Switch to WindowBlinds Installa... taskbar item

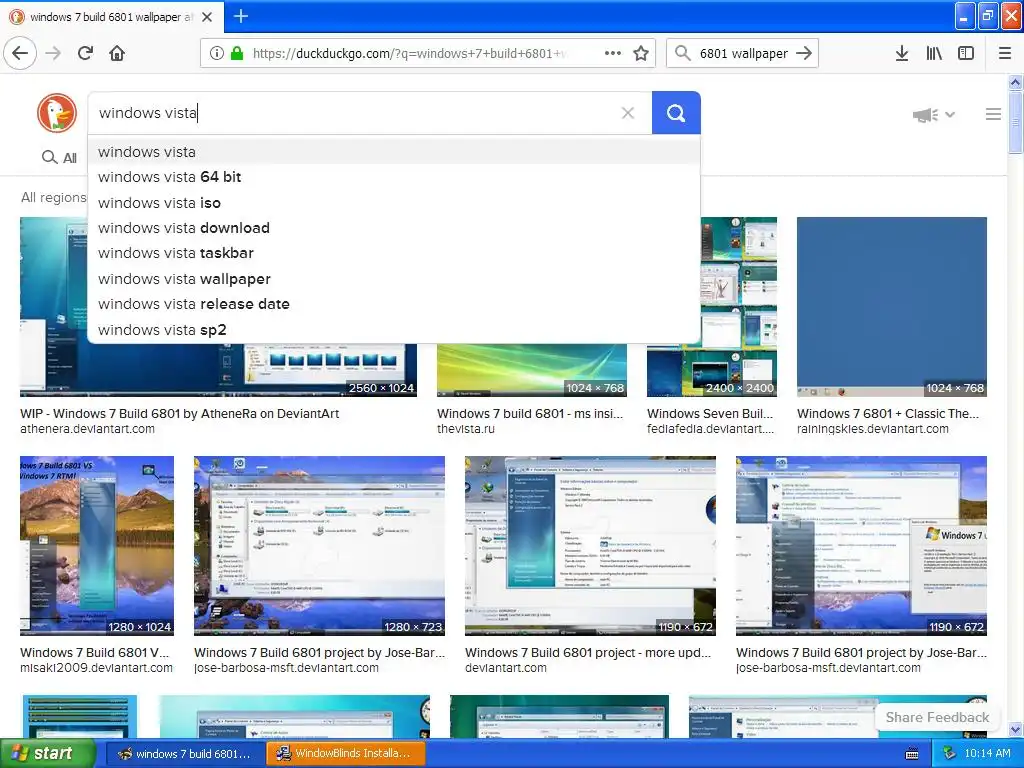346,754
